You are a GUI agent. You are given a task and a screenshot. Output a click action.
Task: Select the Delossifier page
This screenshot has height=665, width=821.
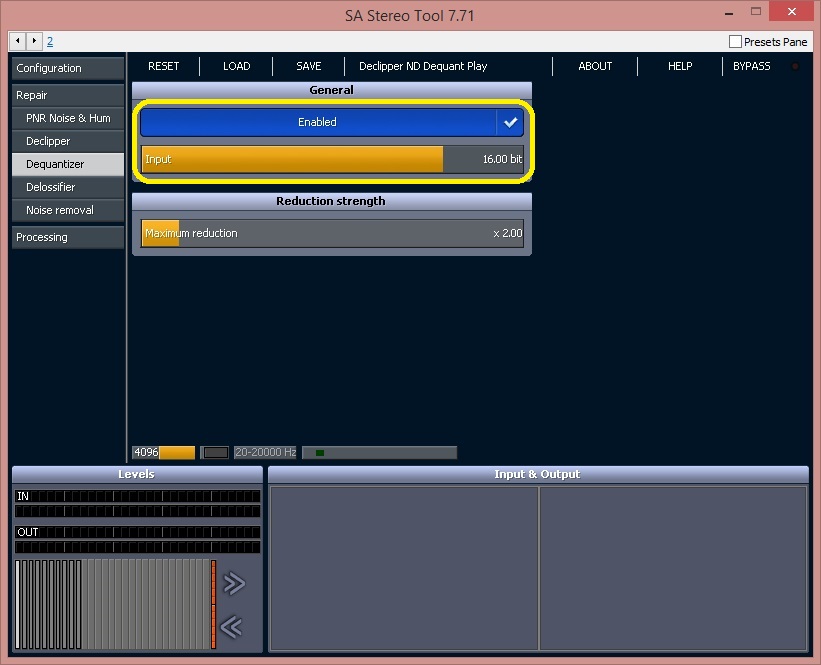pyautogui.click(x=68, y=187)
